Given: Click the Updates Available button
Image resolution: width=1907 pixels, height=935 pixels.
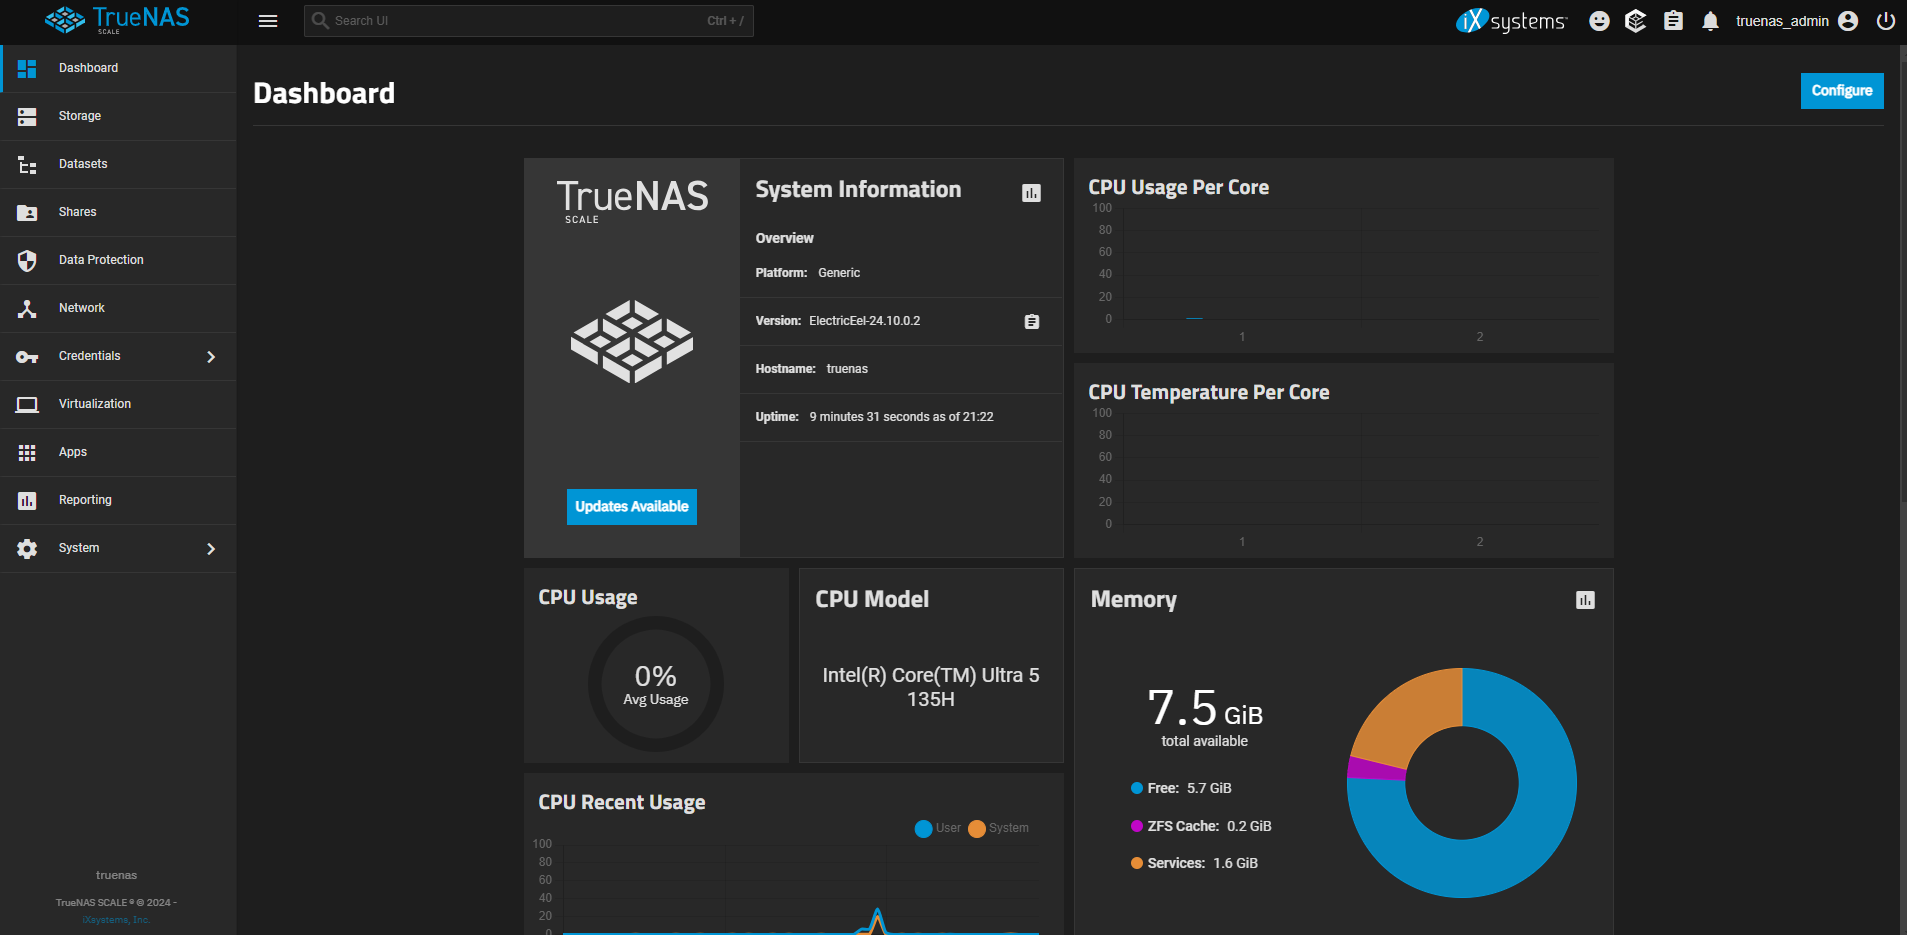Looking at the screenshot, I should coord(631,507).
